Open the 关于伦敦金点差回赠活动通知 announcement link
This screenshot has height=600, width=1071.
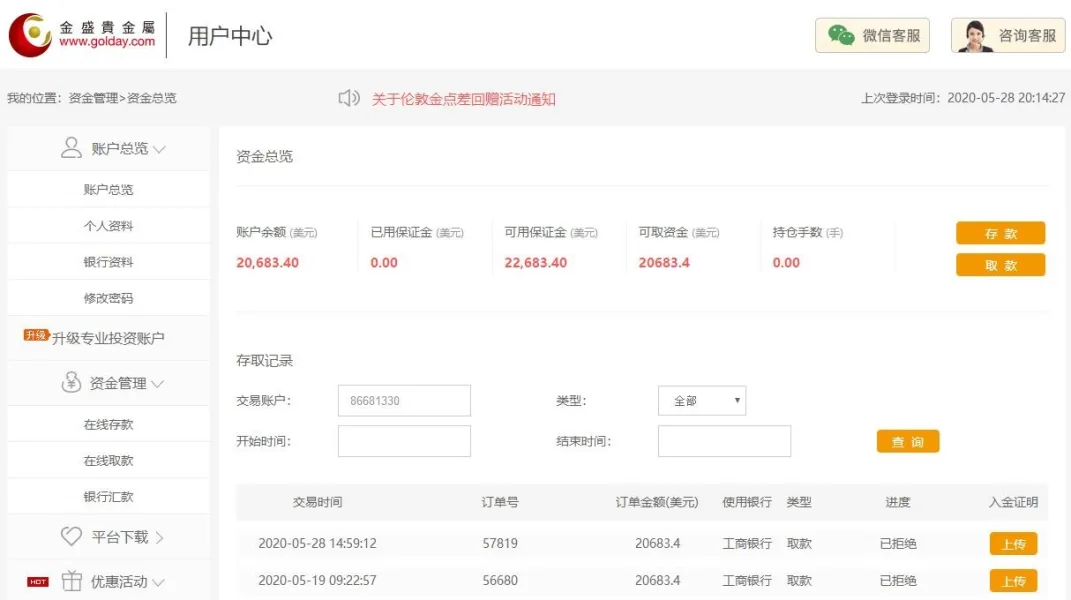(463, 99)
